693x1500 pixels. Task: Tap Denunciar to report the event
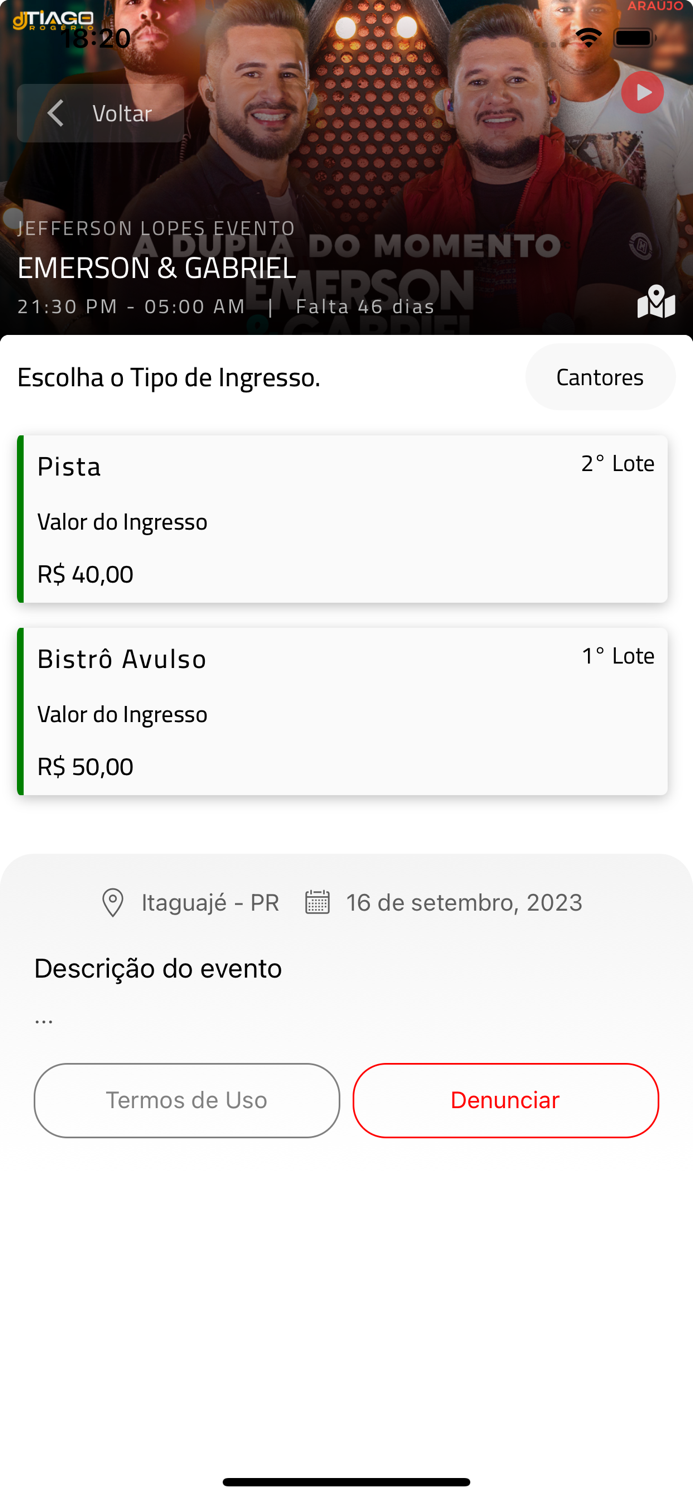505,1100
